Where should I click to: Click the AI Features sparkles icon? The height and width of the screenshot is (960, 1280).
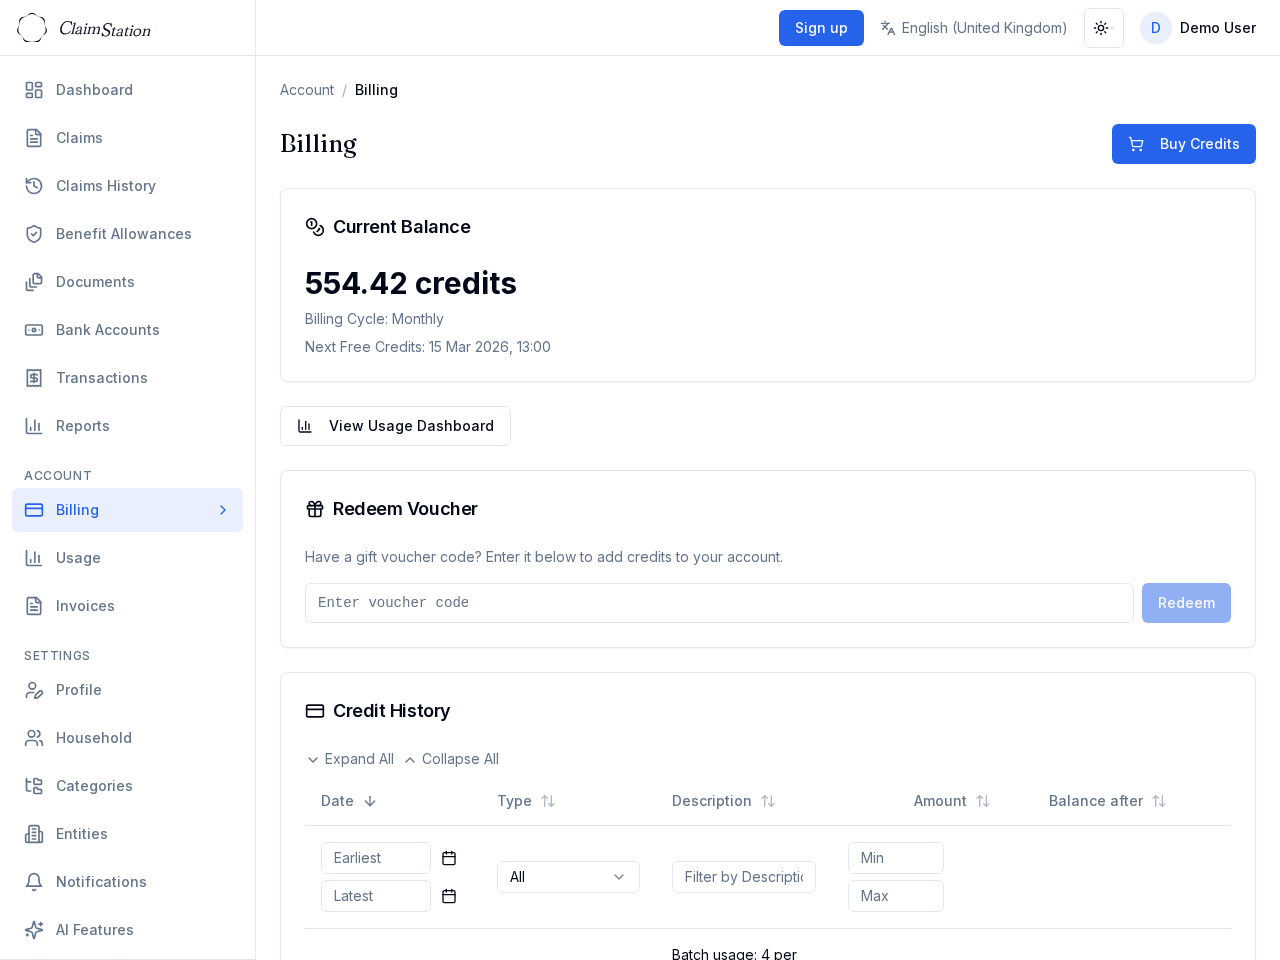pyautogui.click(x=34, y=930)
